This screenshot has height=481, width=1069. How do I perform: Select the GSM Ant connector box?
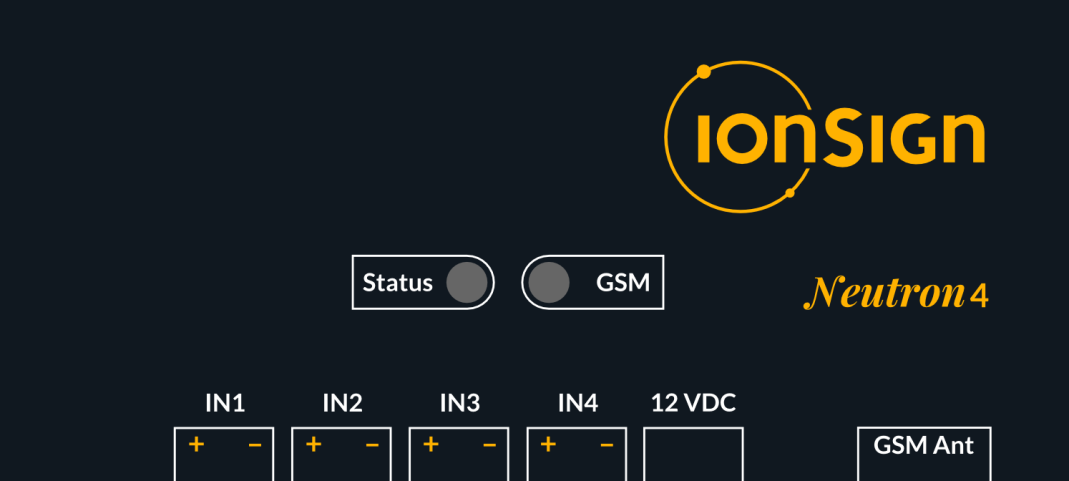point(924,454)
